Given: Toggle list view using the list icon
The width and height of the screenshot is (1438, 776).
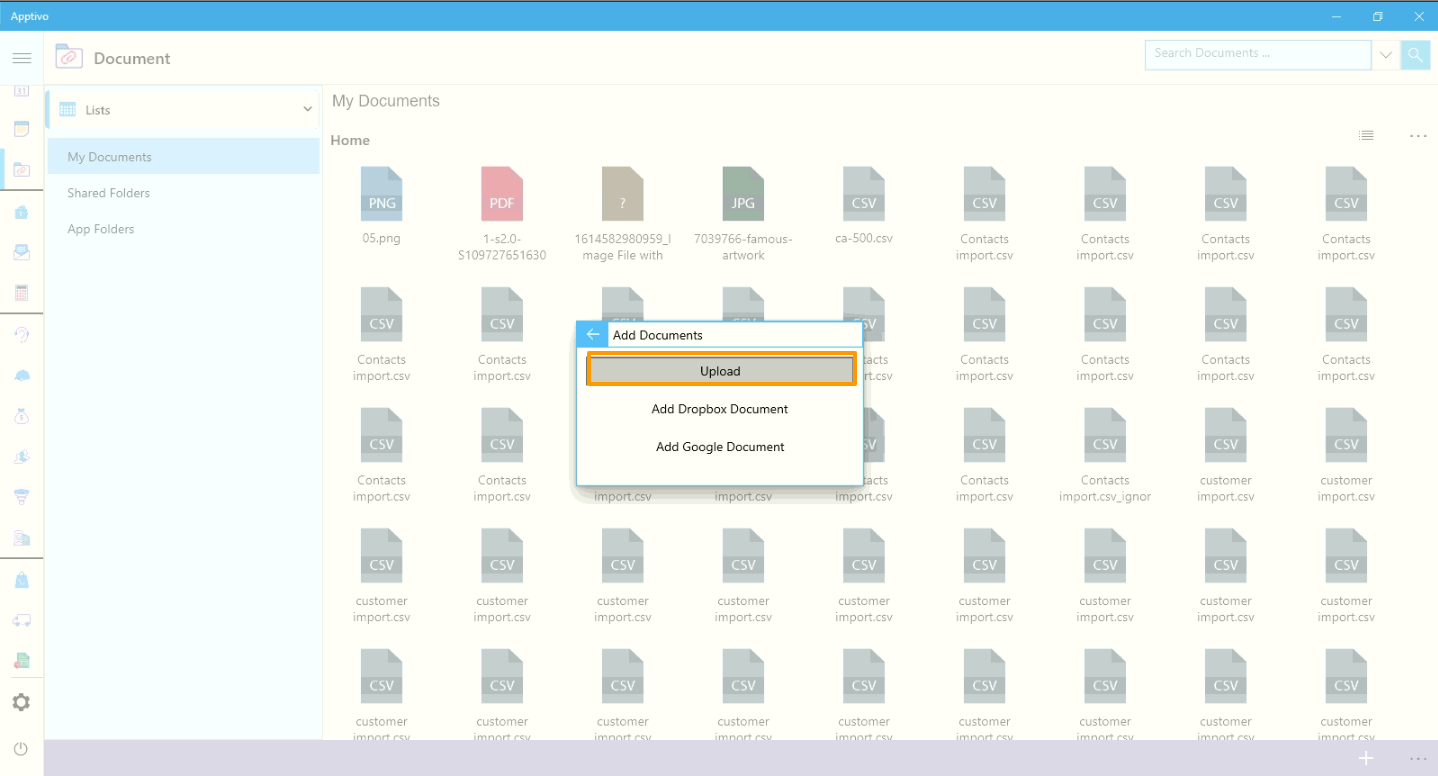Looking at the screenshot, I should [x=1366, y=135].
